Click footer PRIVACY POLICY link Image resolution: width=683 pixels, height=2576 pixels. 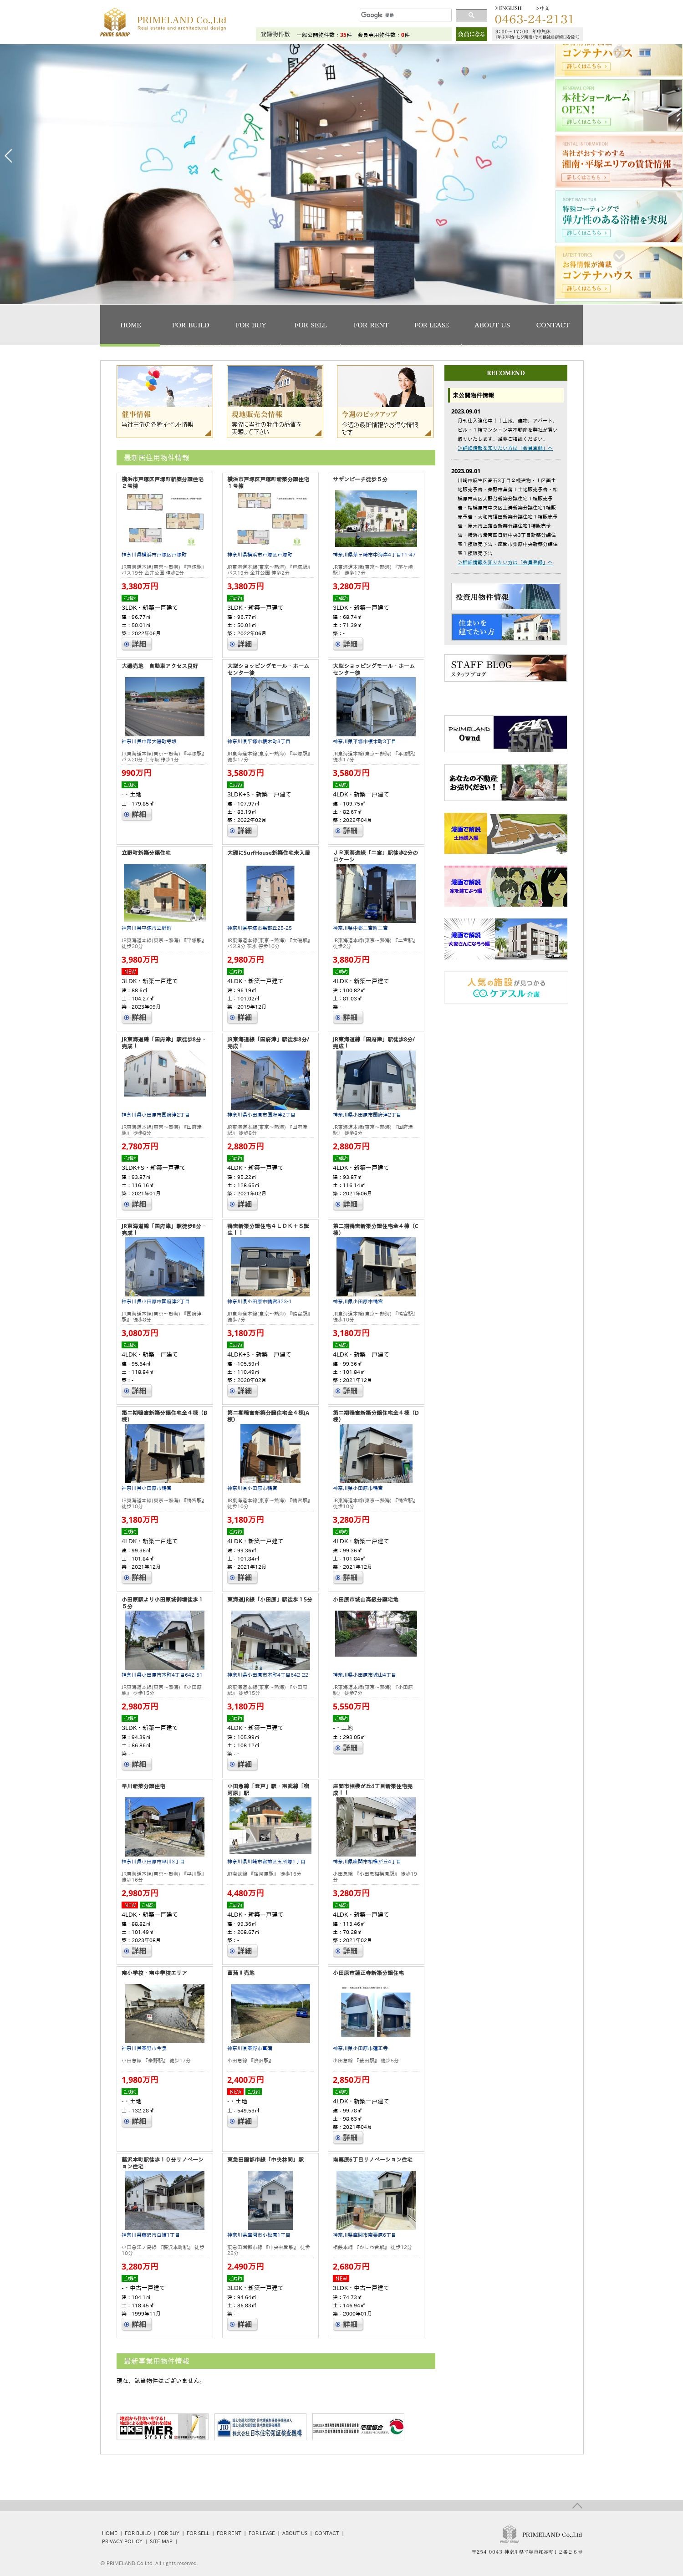(122, 2541)
